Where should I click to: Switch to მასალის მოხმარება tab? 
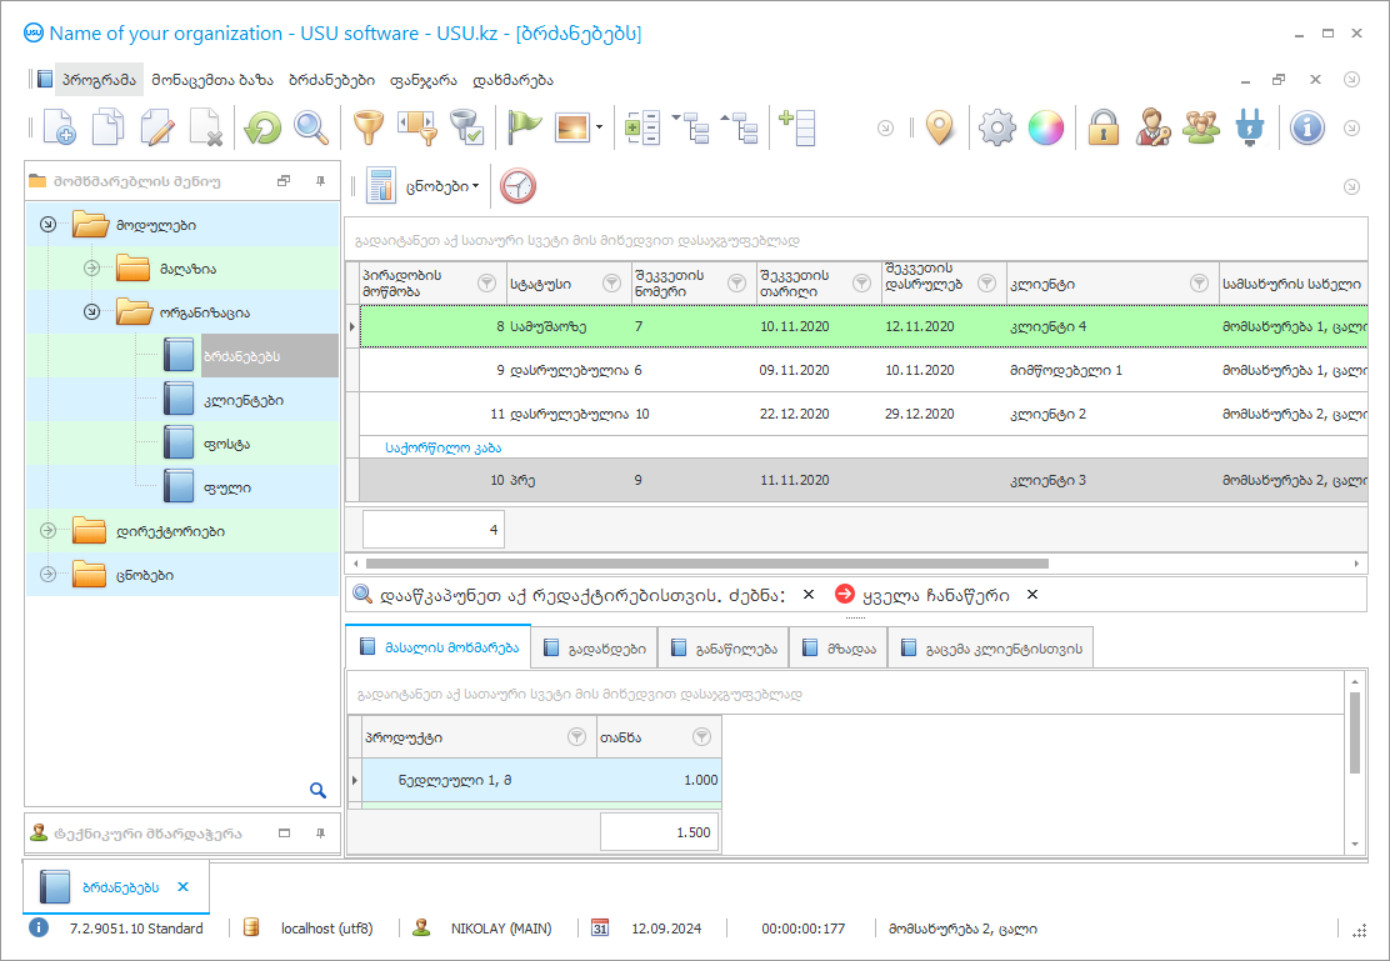pos(438,647)
